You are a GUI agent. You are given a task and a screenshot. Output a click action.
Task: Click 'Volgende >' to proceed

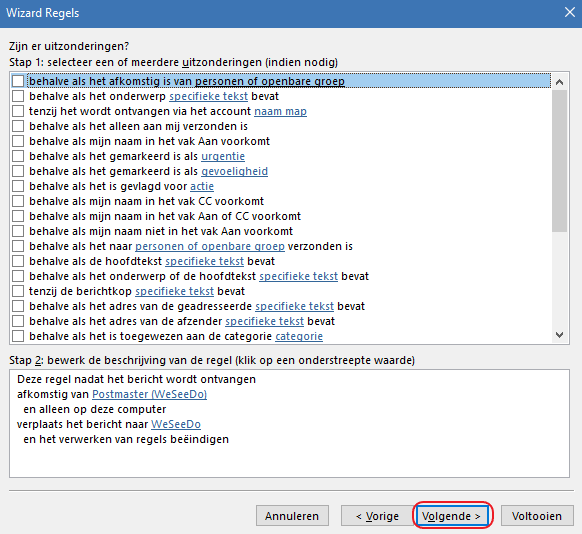click(452, 515)
